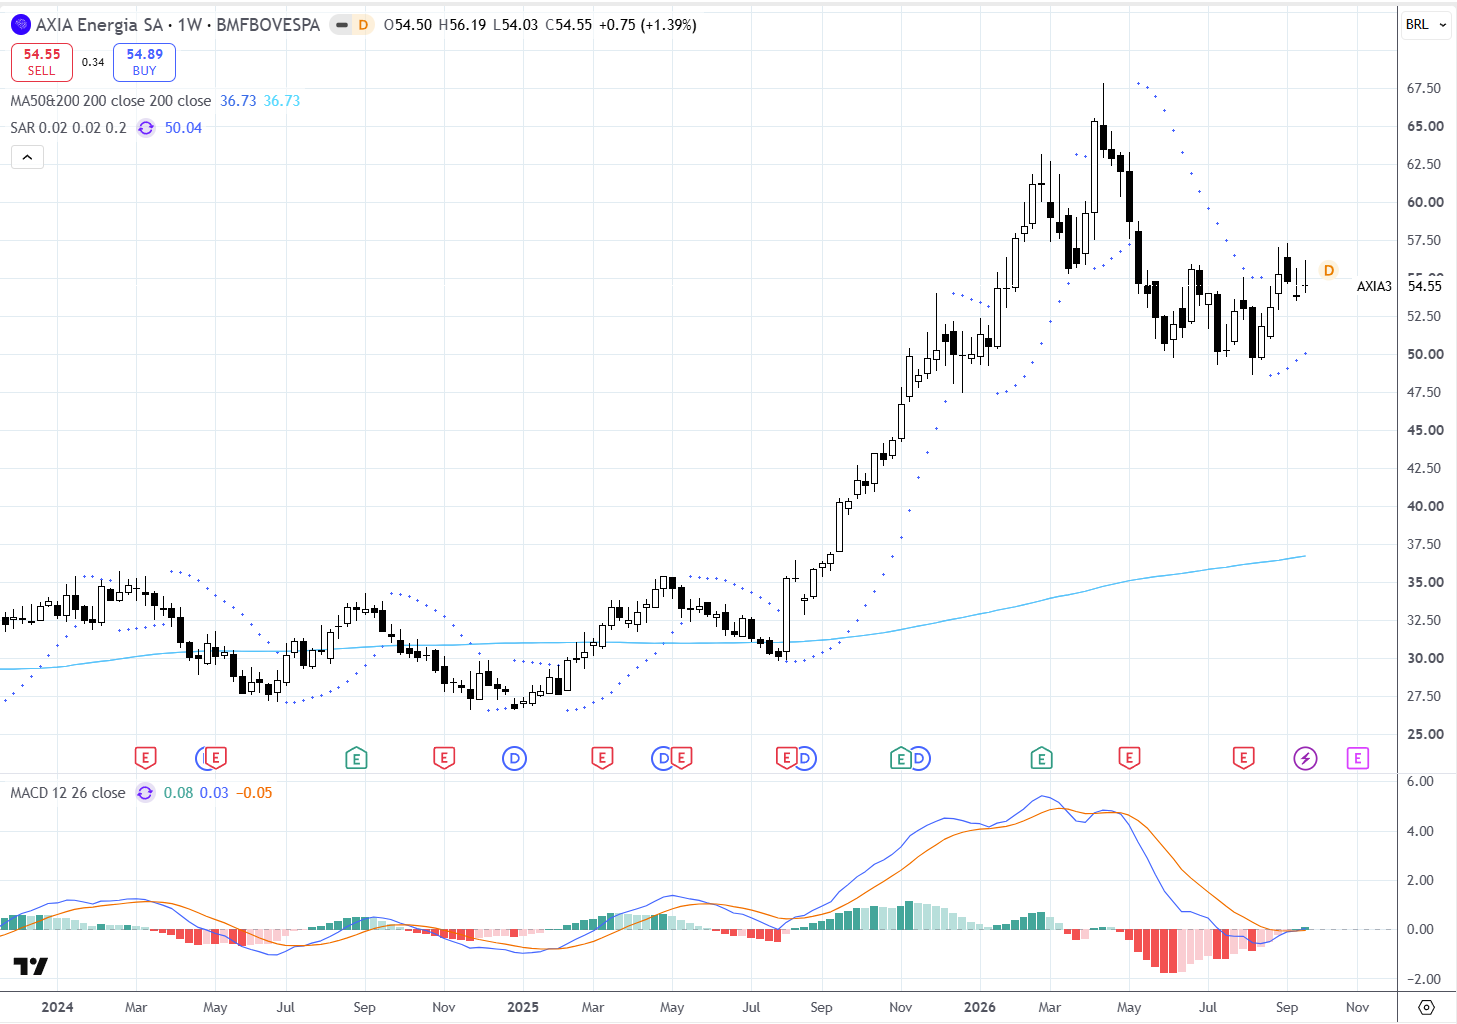1457x1024 pixels.
Task: Click the 54.55 SELL button
Action: 42,62
